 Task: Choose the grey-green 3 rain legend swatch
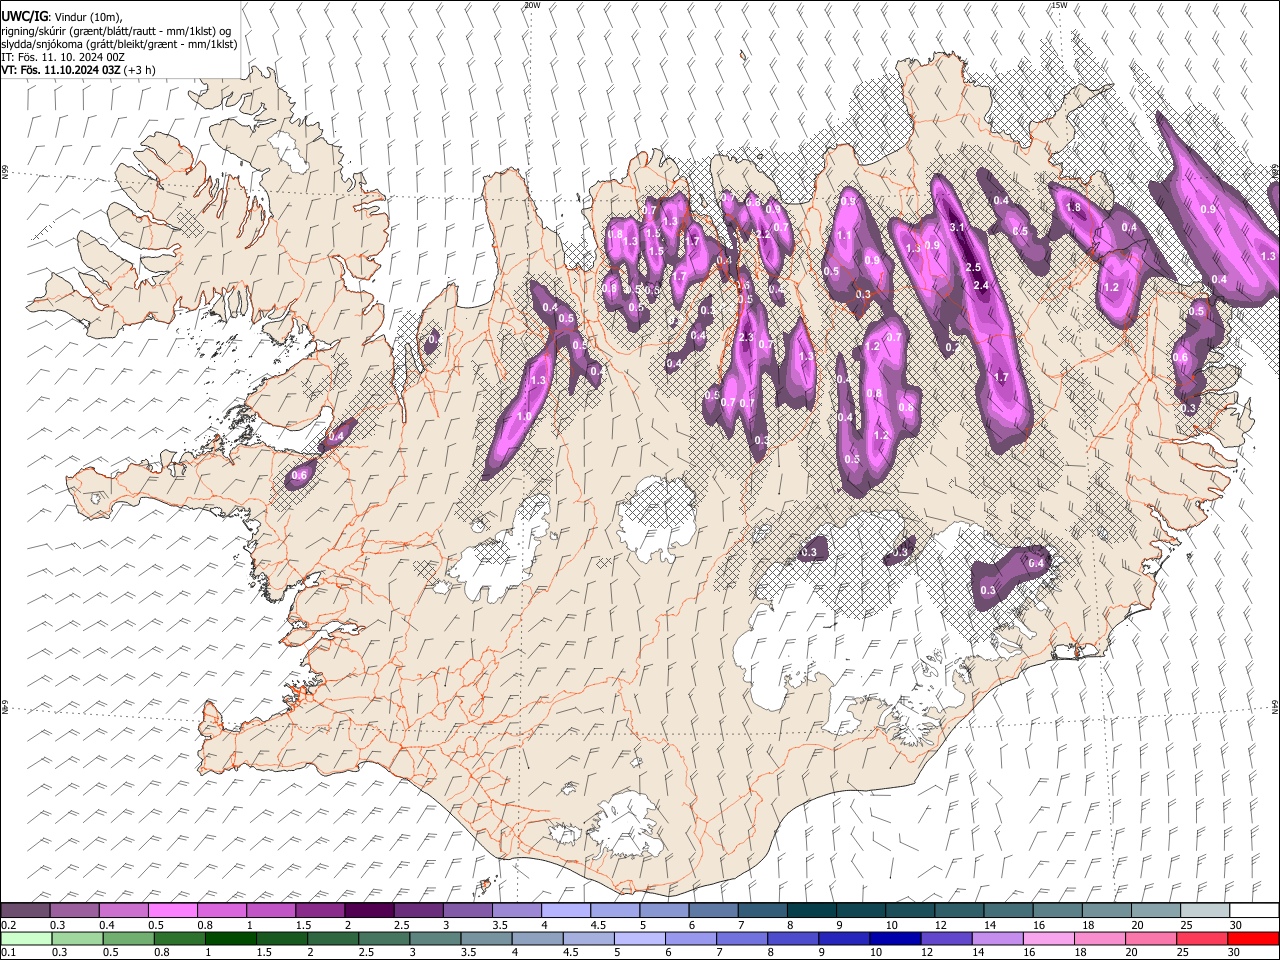pos(434,938)
